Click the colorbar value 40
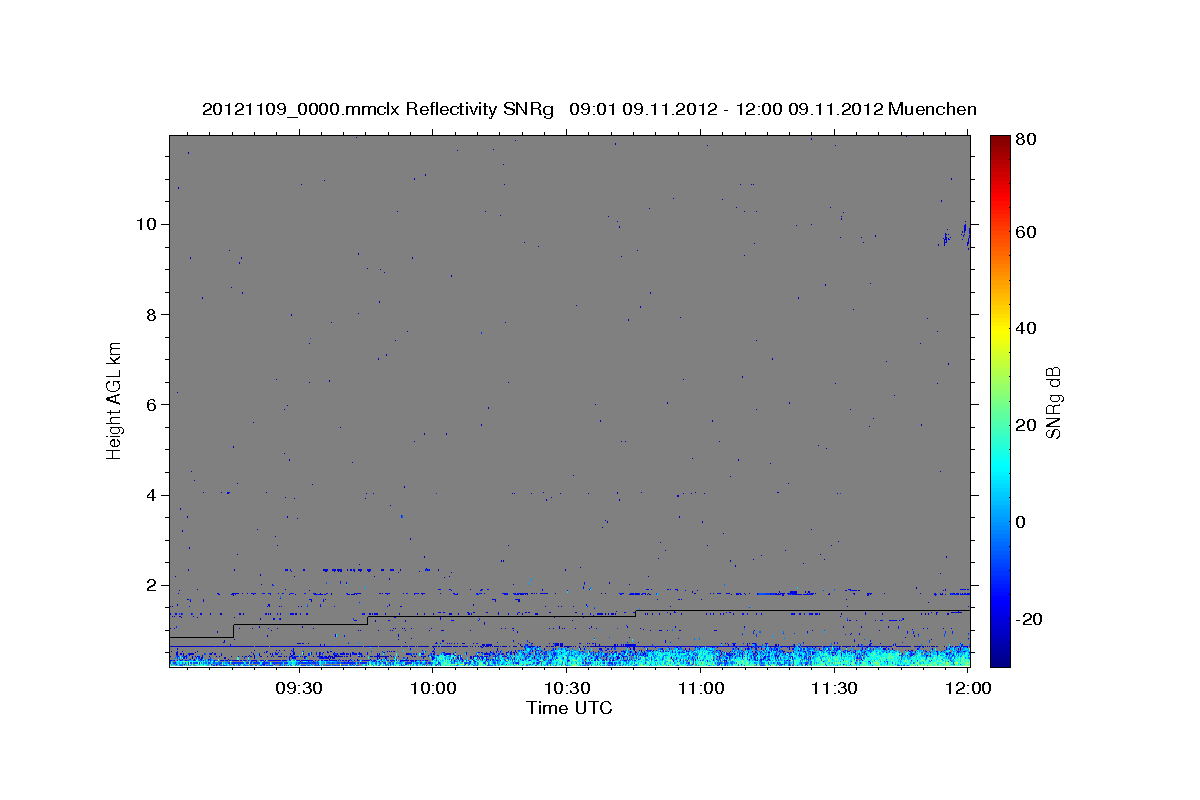 [x=1026, y=328]
